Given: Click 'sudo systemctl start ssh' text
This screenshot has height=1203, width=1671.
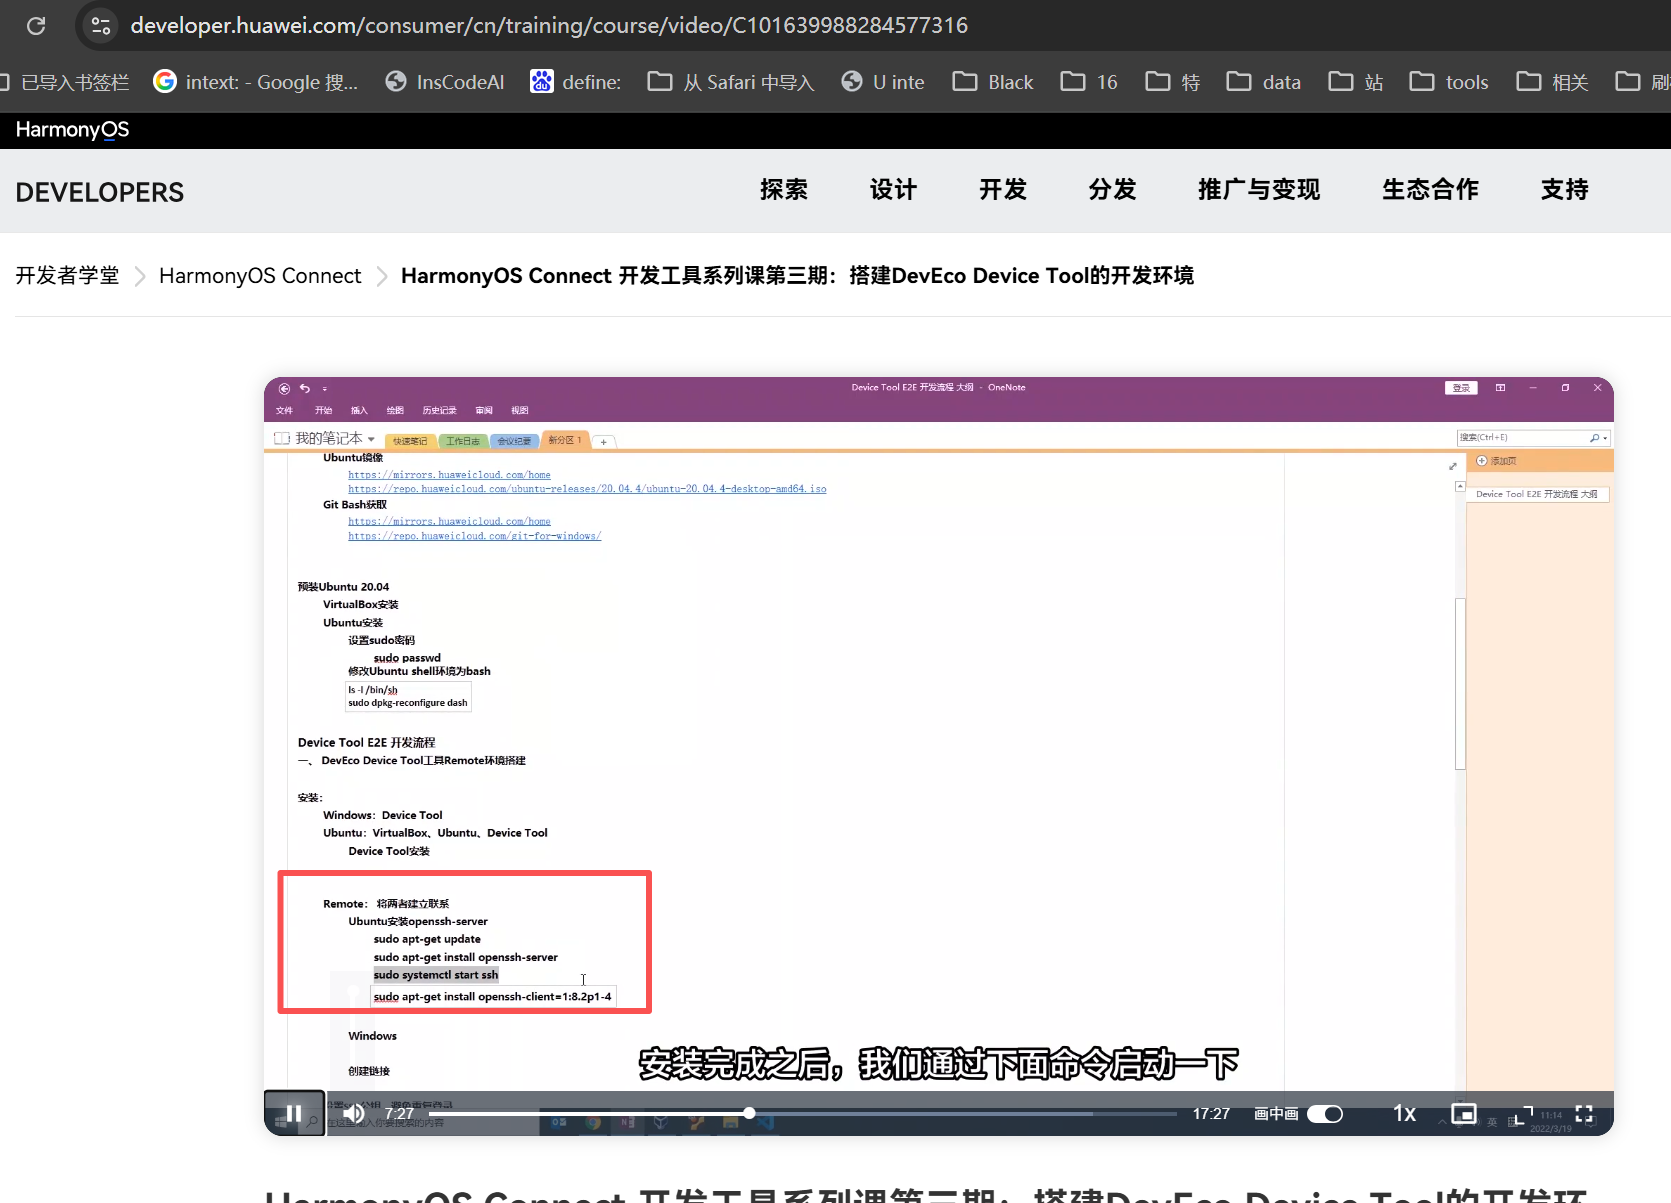Looking at the screenshot, I should [x=436, y=975].
